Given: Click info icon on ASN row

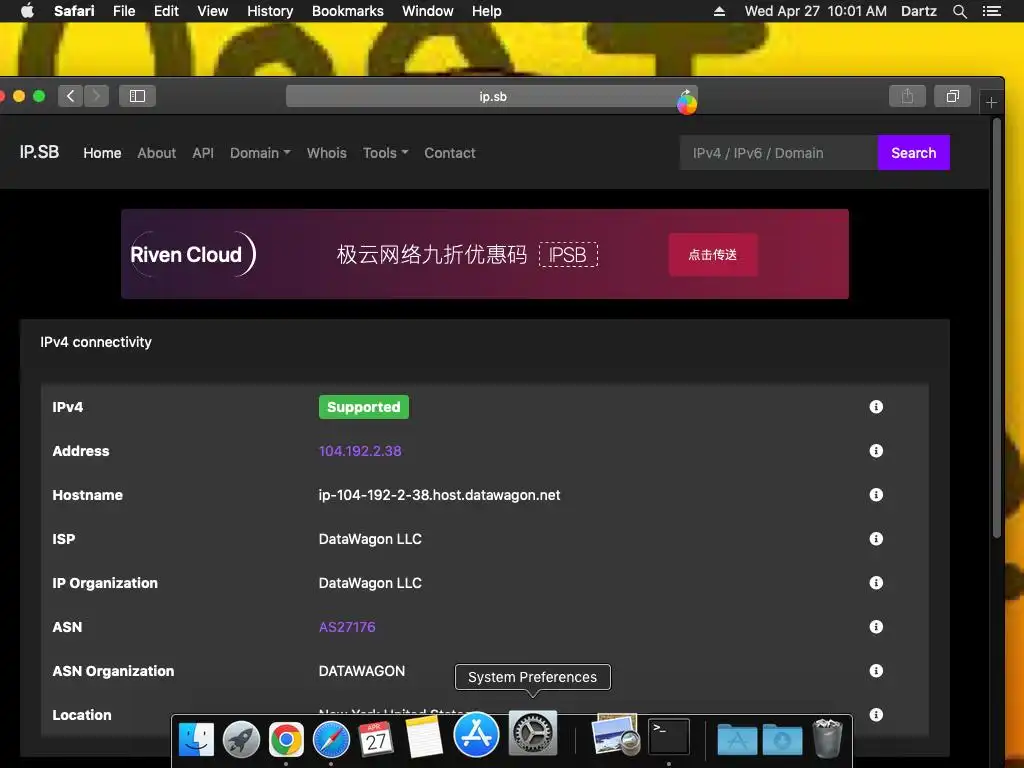Looking at the screenshot, I should [876, 627].
